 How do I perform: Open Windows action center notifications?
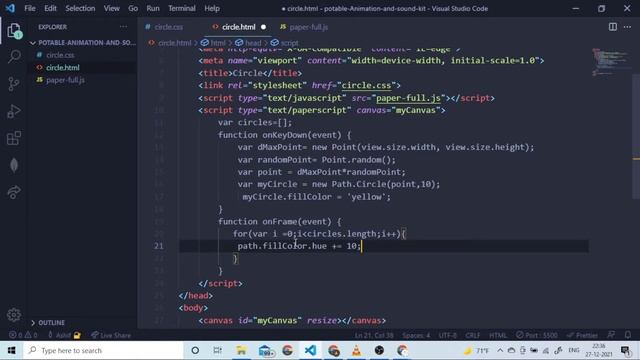click(625, 350)
